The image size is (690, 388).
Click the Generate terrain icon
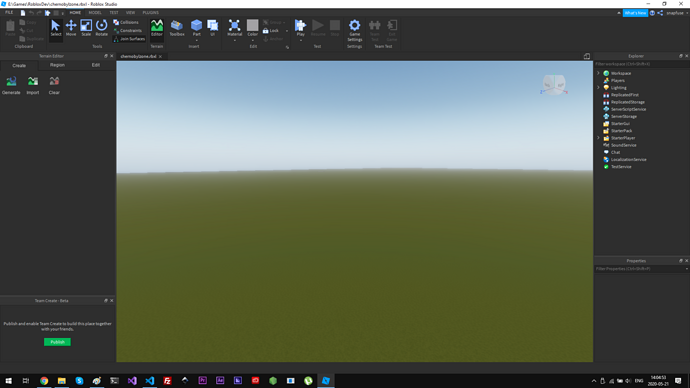pyautogui.click(x=11, y=85)
